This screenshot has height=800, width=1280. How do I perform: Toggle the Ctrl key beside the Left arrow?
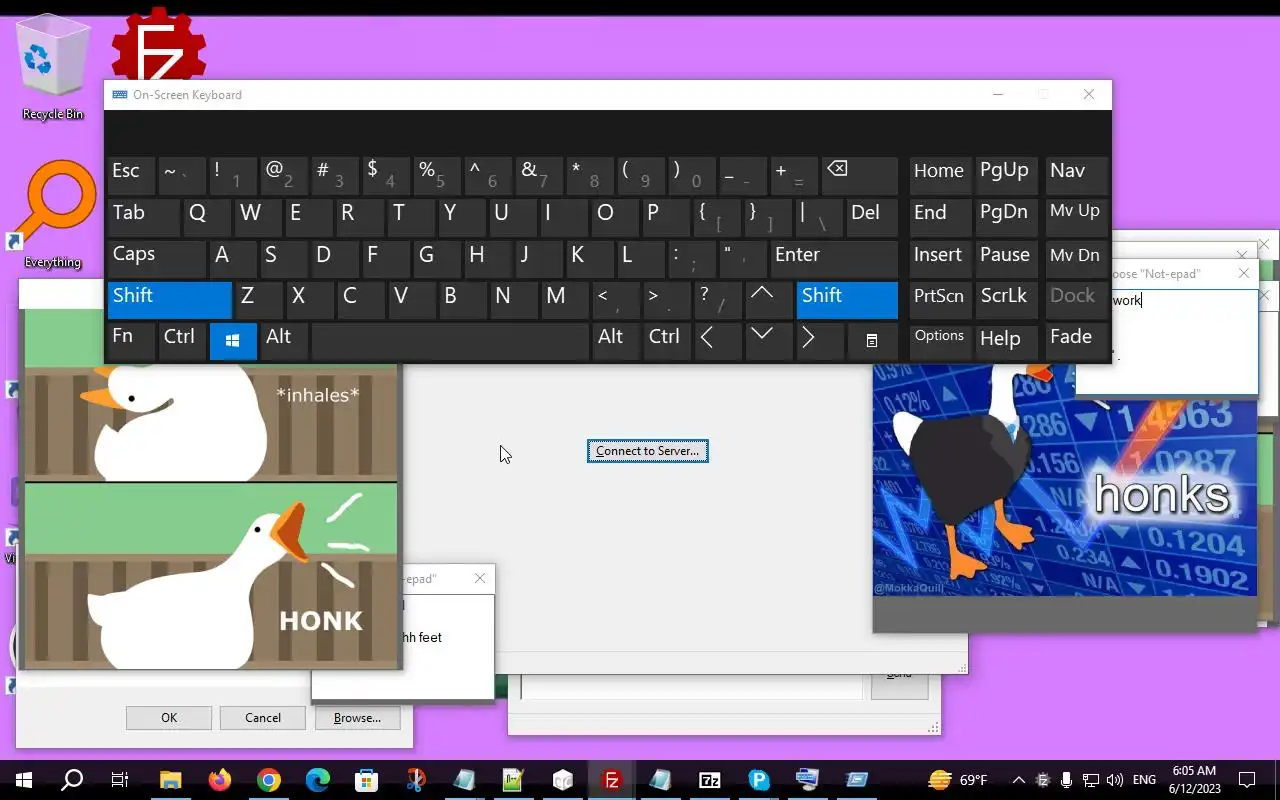coord(666,339)
